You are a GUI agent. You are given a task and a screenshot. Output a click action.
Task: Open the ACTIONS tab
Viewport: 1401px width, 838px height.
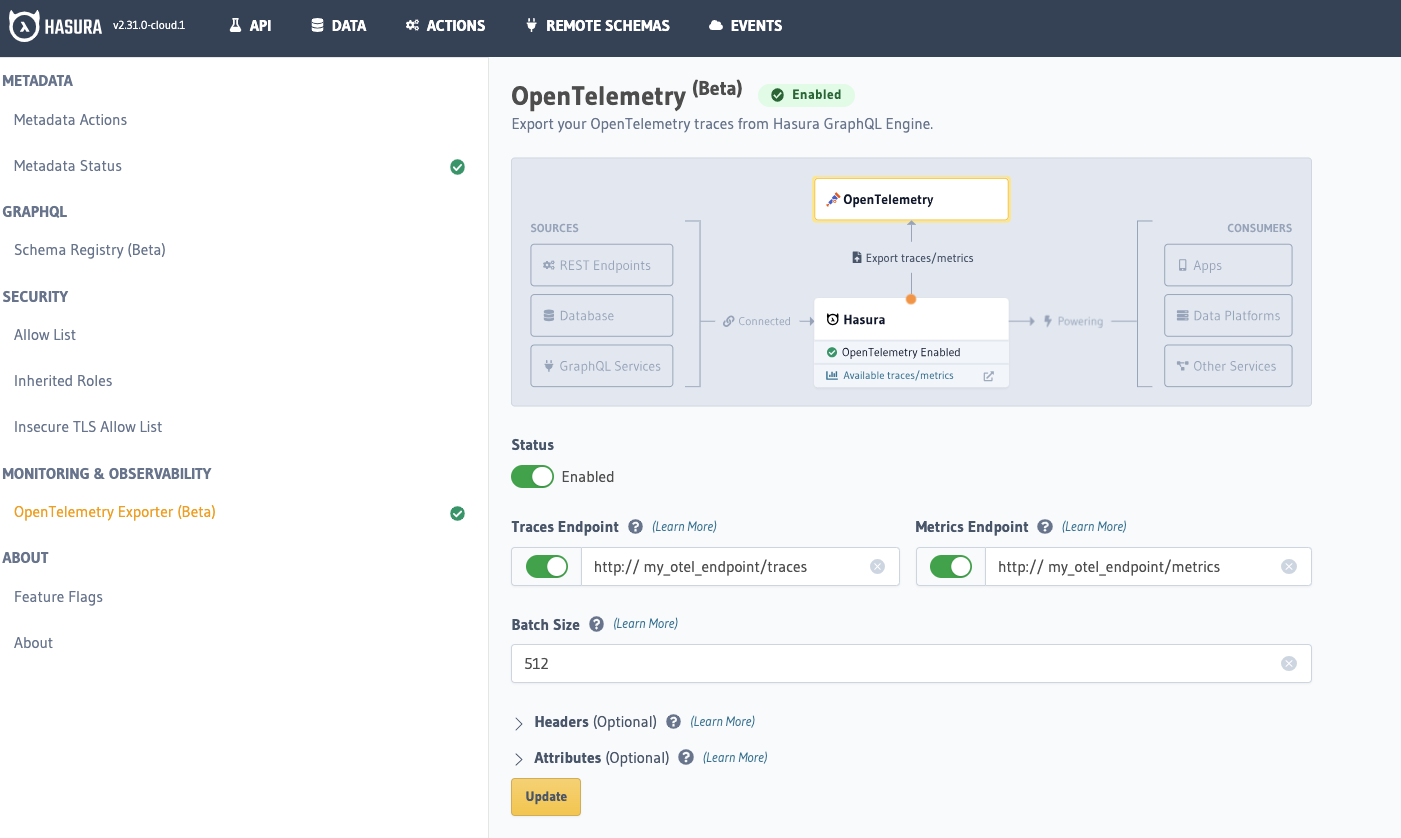tap(445, 26)
